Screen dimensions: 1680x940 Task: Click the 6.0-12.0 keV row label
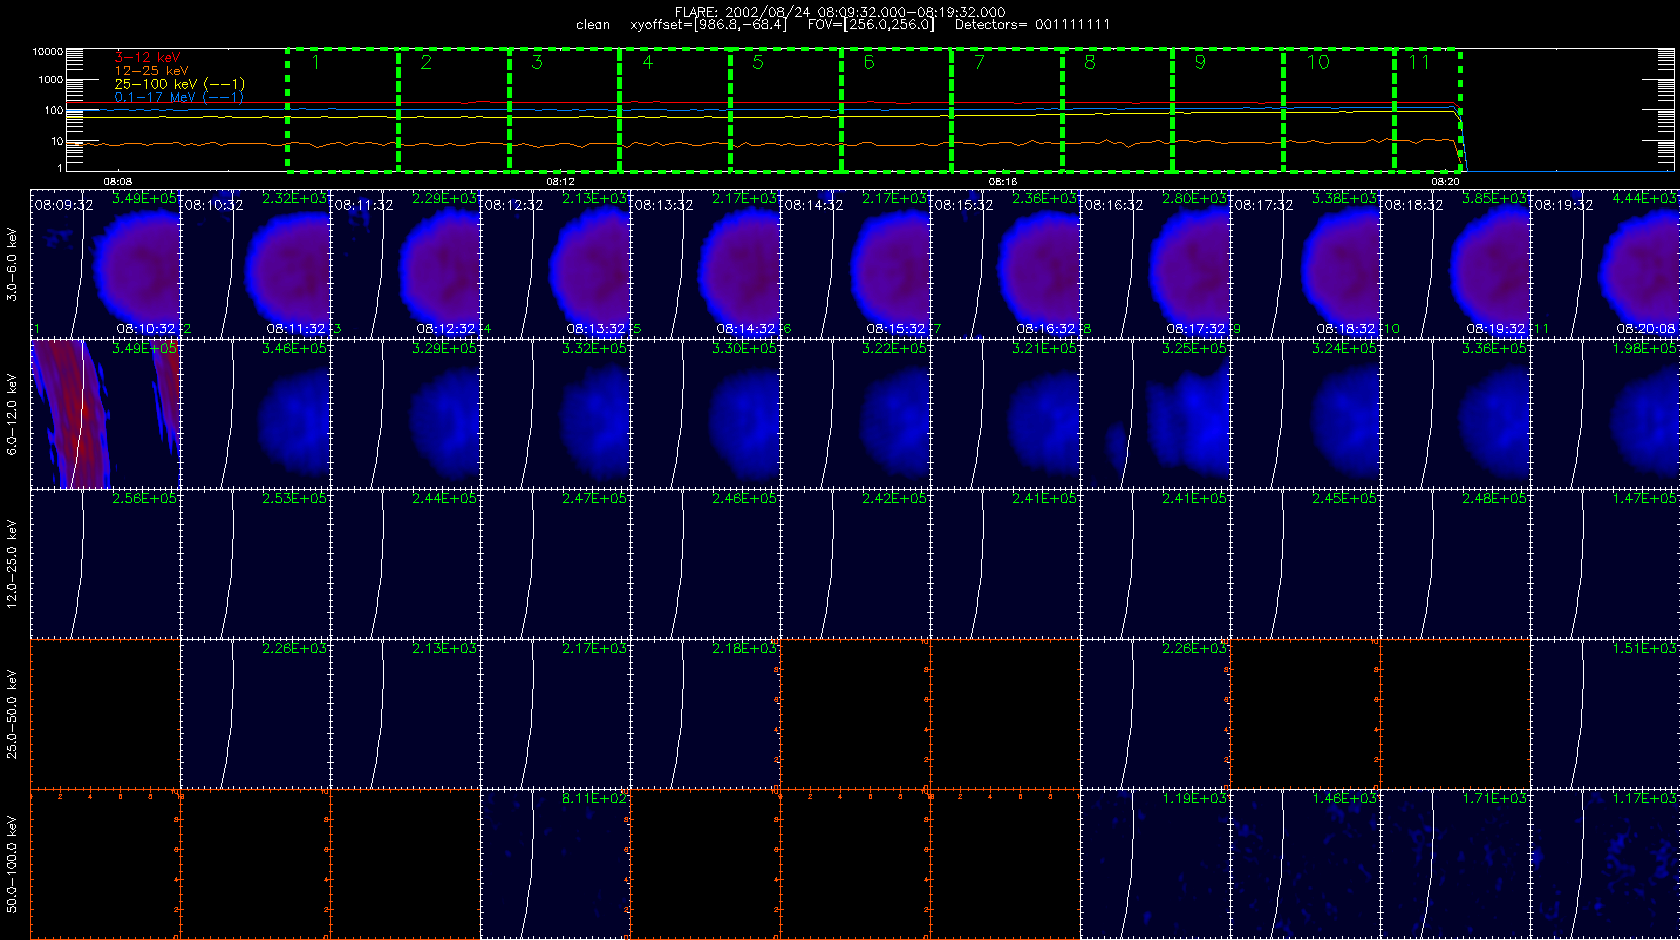click(x=12, y=414)
